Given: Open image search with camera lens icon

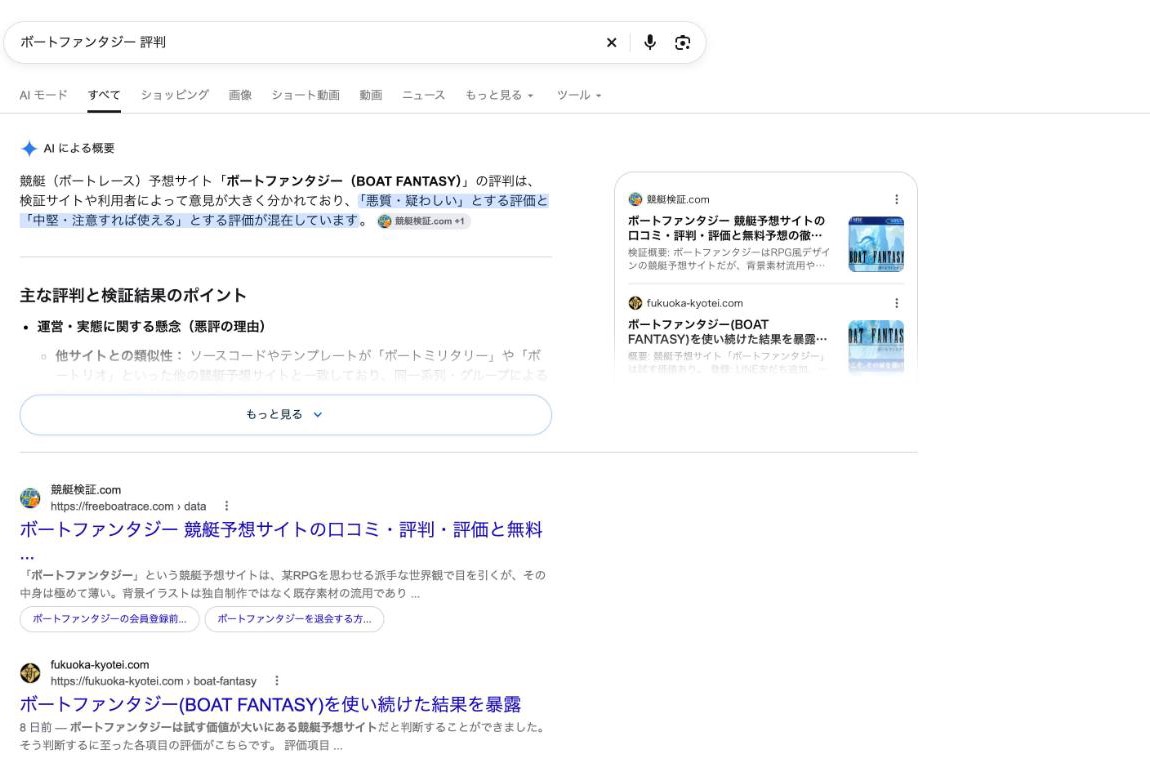Looking at the screenshot, I should (682, 43).
